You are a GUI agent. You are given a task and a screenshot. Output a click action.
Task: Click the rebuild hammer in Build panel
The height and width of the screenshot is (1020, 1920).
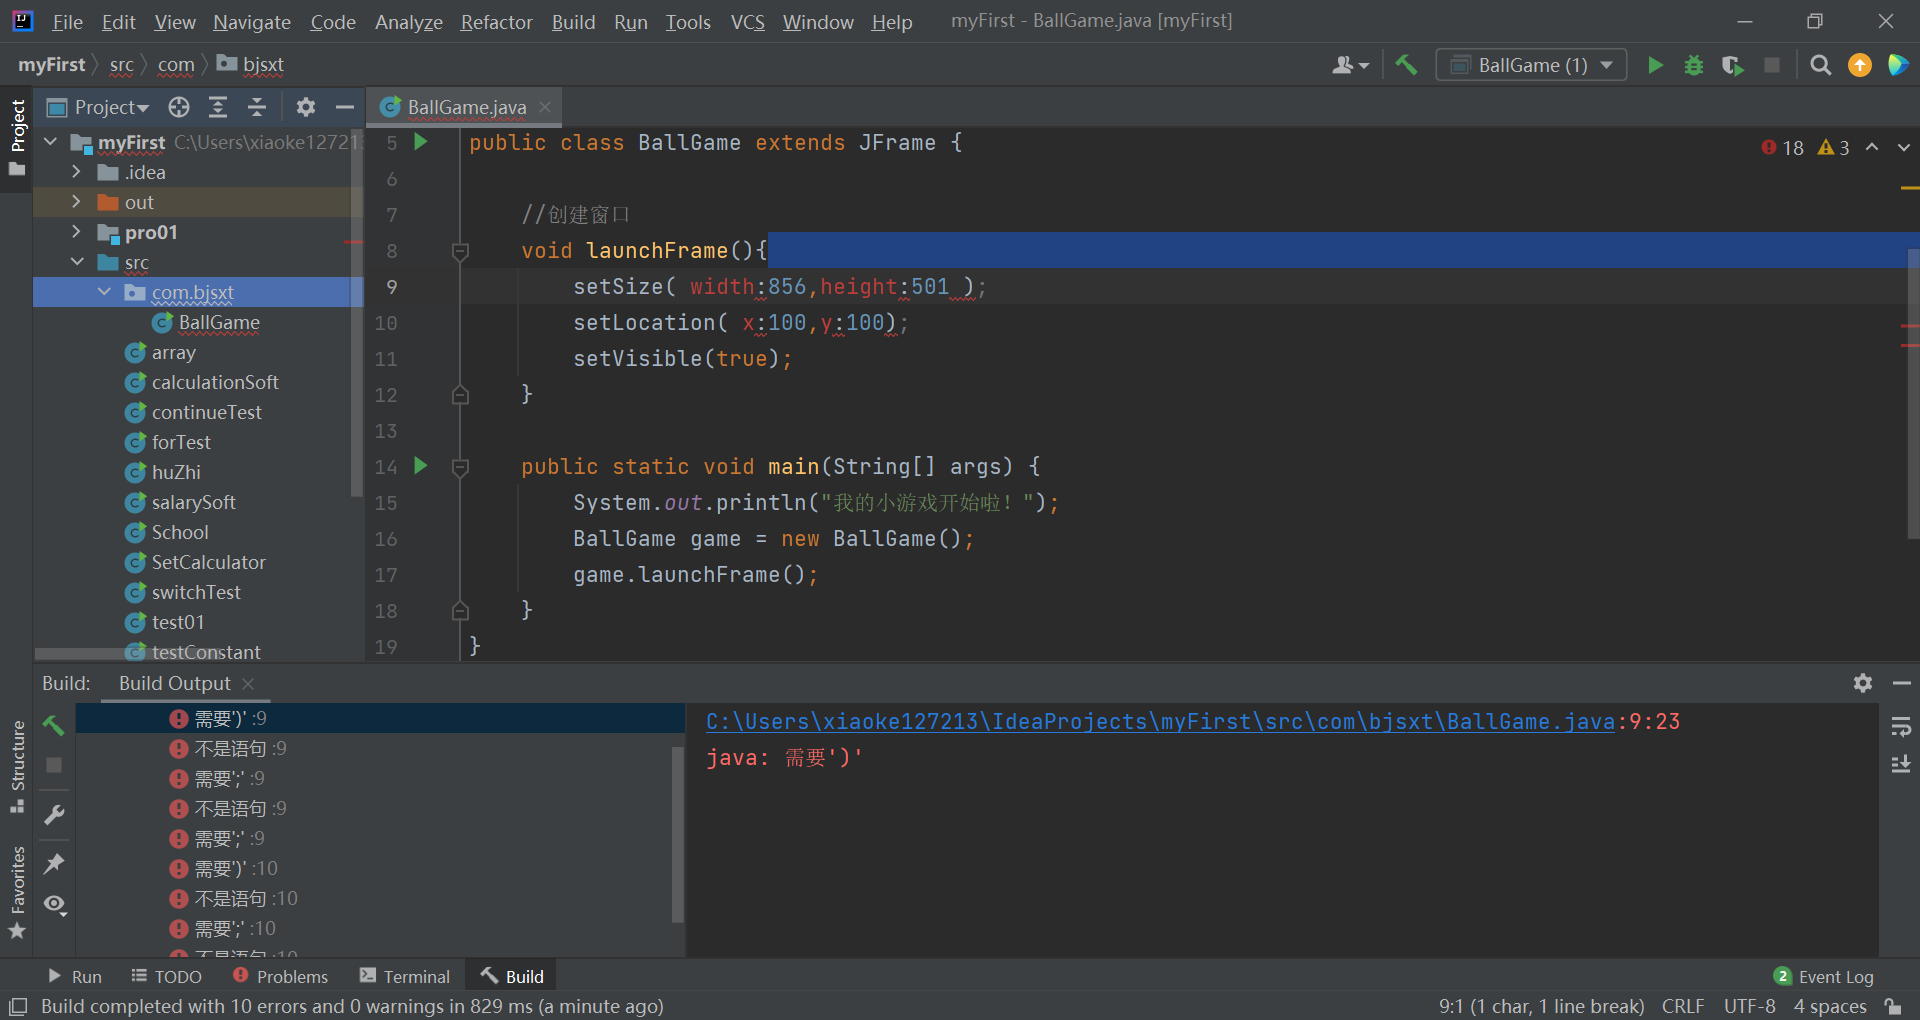click(54, 725)
